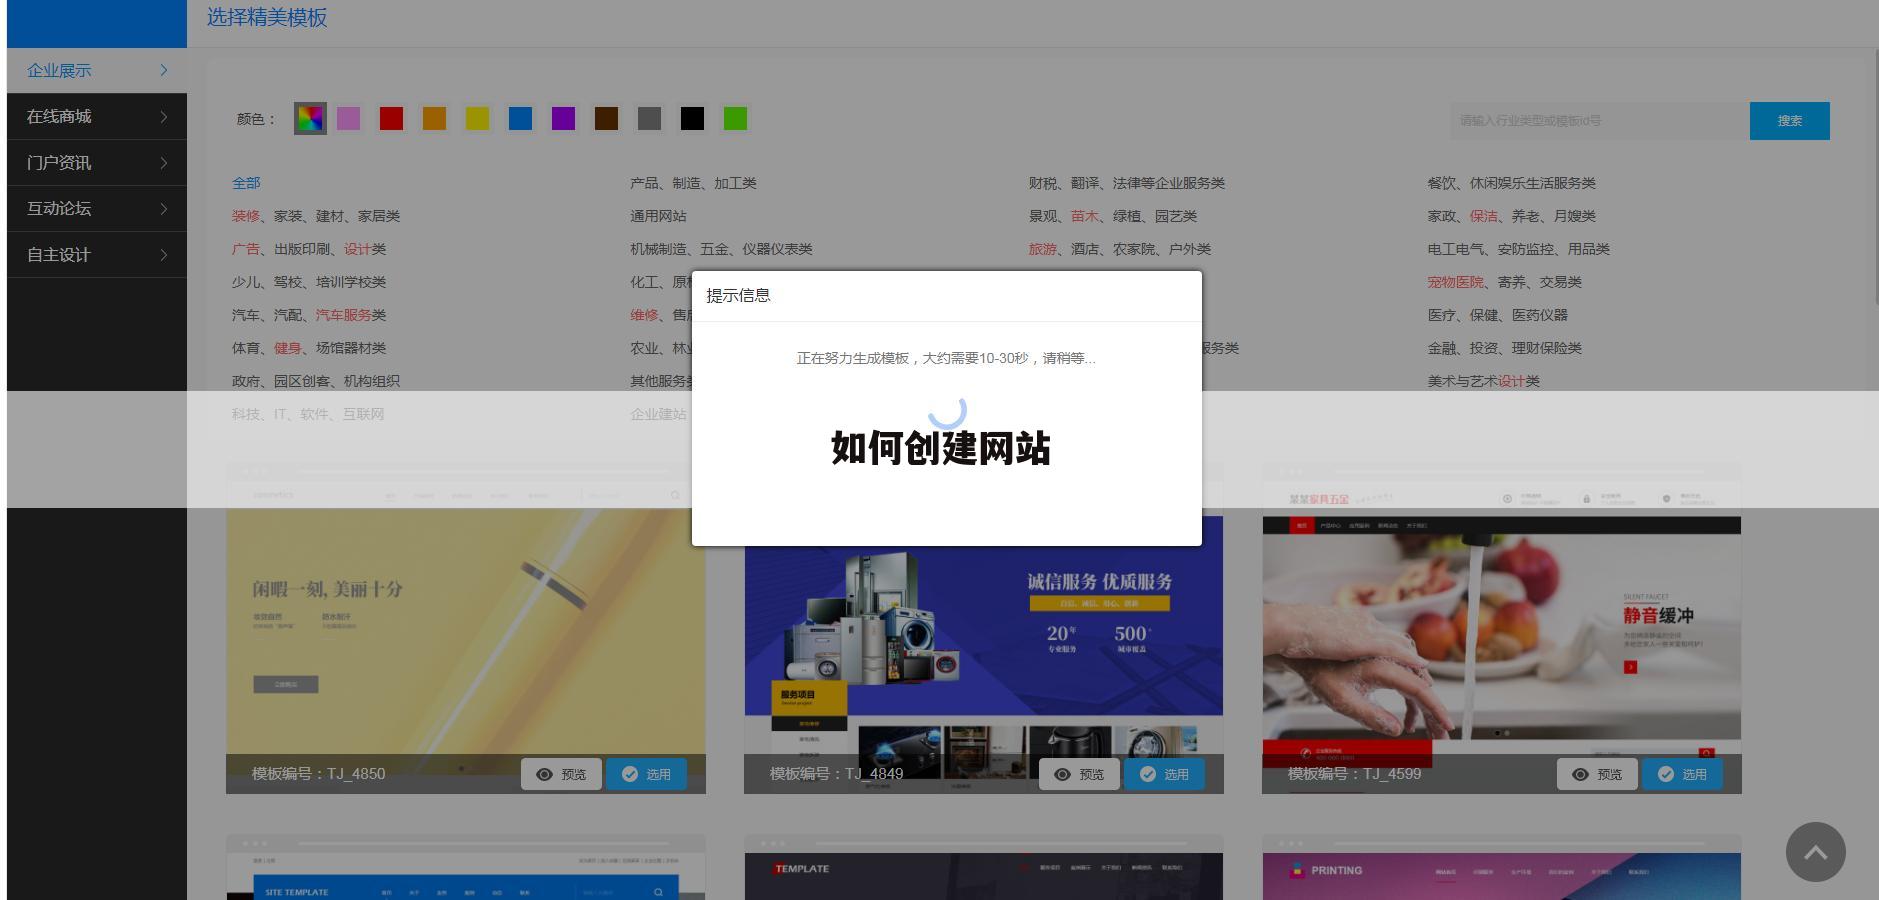The width and height of the screenshot is (1879, 900).
Task: Select the blue color swatch
Action: [x=520, y=119]
